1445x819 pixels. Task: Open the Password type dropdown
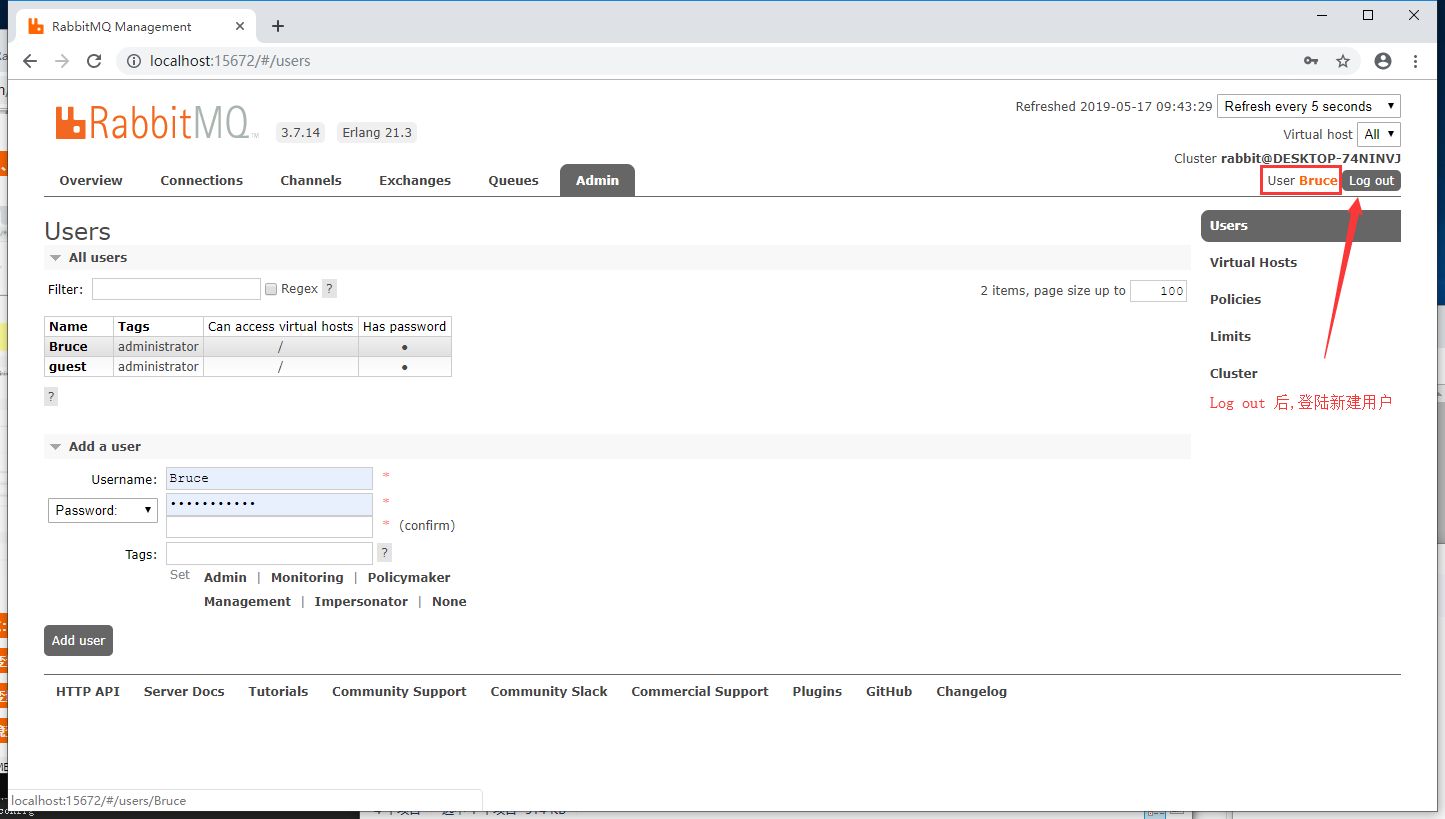(103, 510)
